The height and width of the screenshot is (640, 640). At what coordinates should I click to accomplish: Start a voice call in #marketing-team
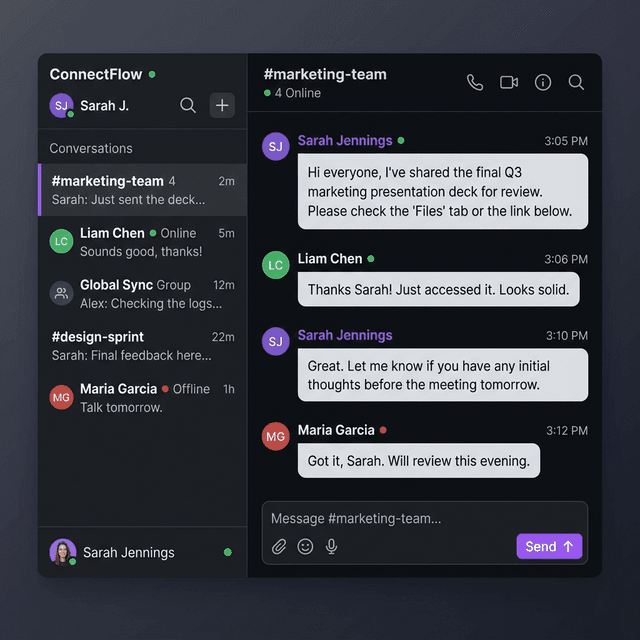[475, 82]
